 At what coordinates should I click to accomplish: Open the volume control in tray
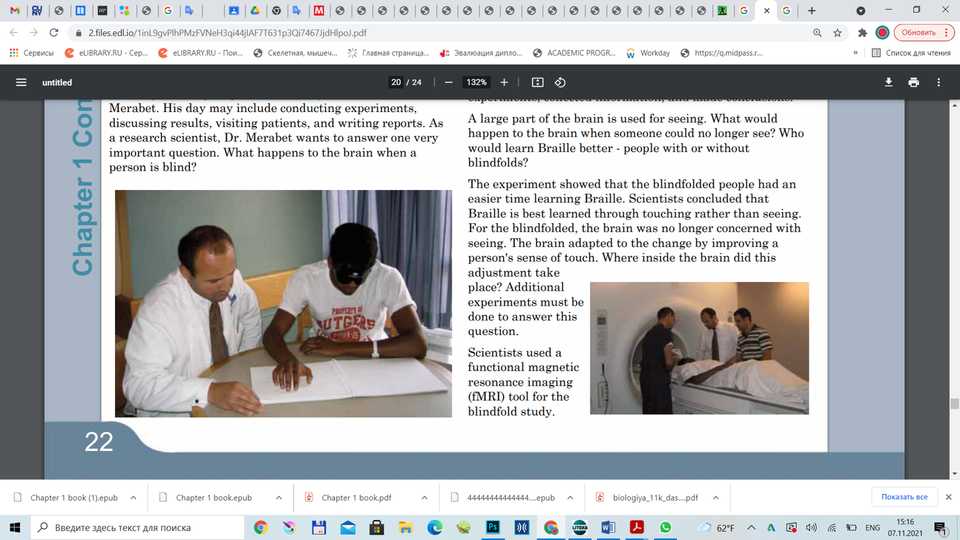(811, 527)
